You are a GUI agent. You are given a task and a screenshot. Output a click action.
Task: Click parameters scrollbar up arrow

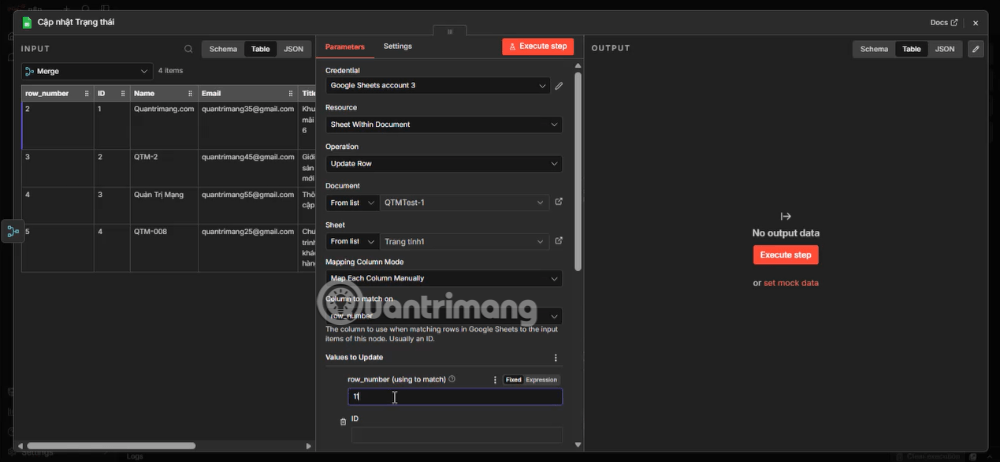pos(578,65)
